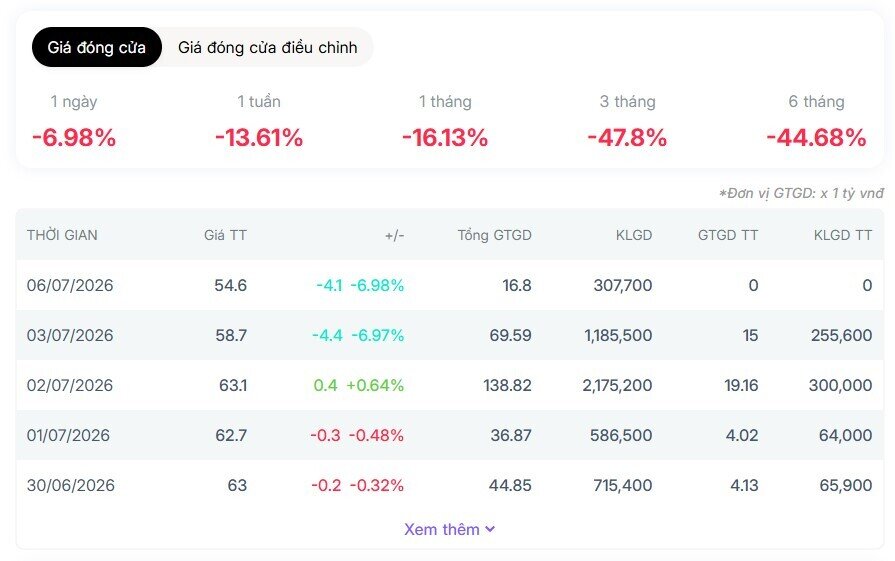895x561 pixels.
Task: Select the 3 tháng -47.8% figure
Action: (627, 138)
